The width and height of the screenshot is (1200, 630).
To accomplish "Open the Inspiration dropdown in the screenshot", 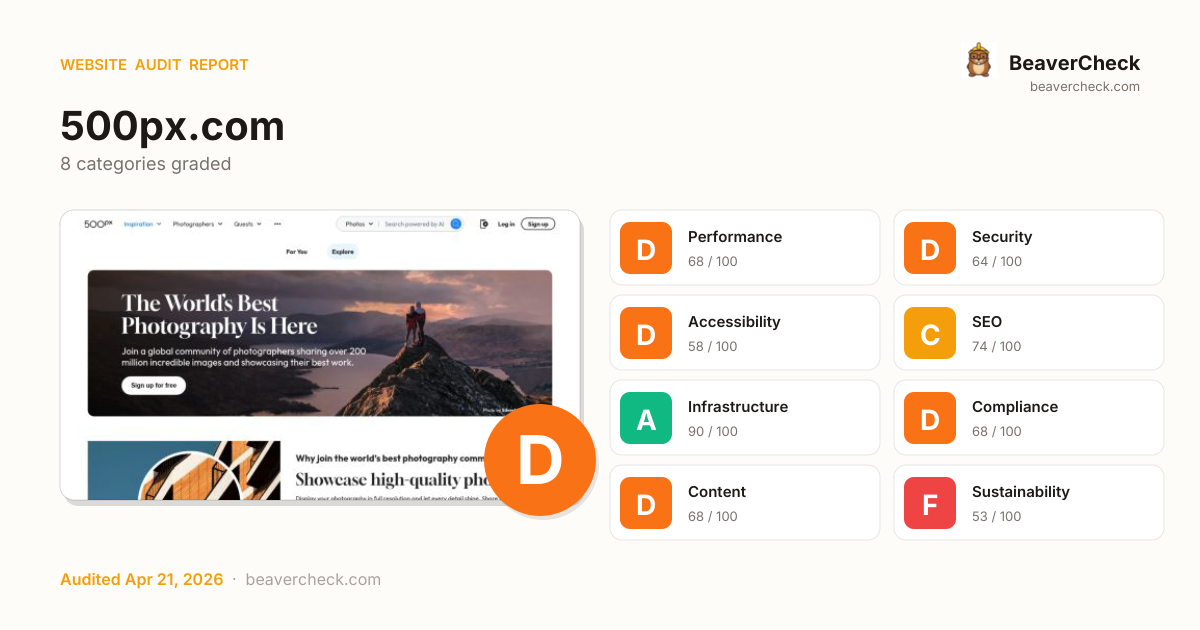I will 142,224.
